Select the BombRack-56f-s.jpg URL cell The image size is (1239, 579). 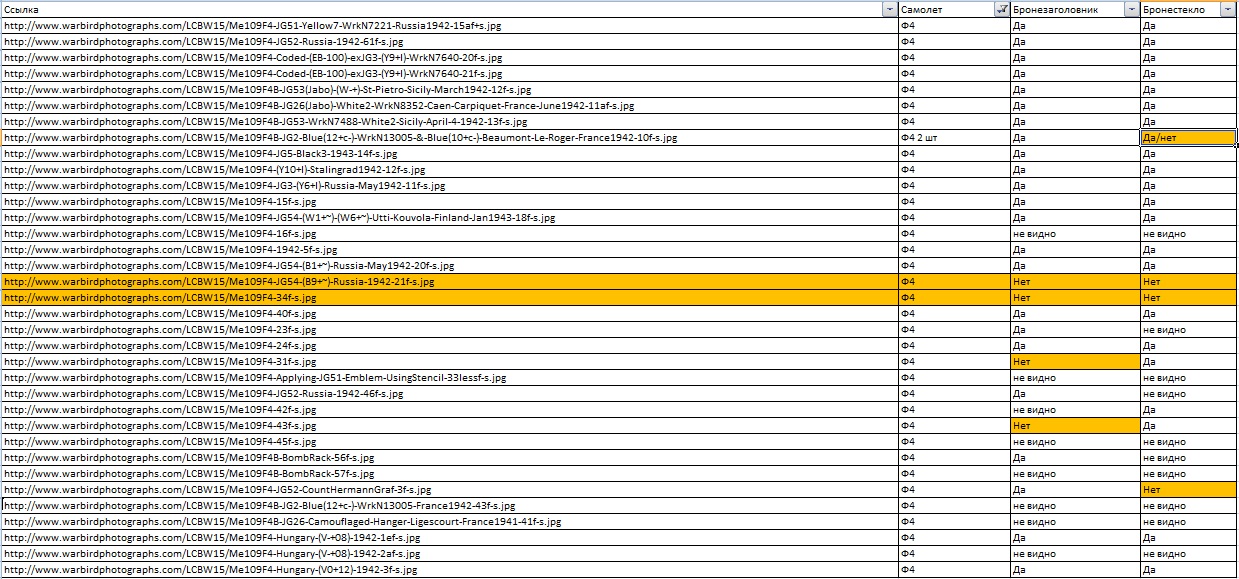point(449,457)
